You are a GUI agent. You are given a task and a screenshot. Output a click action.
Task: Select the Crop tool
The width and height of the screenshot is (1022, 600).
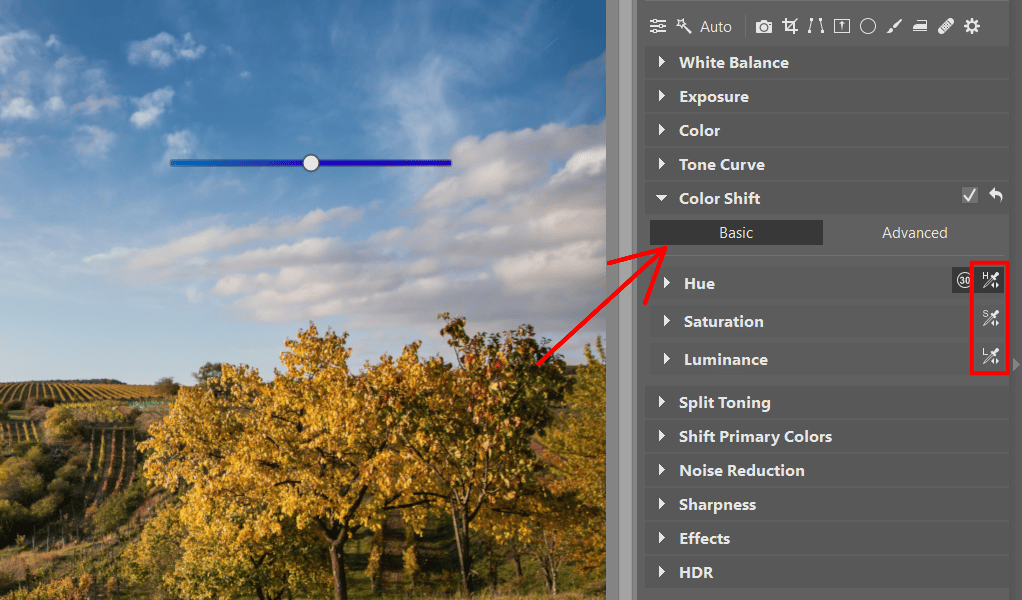[x=789, y=26]
